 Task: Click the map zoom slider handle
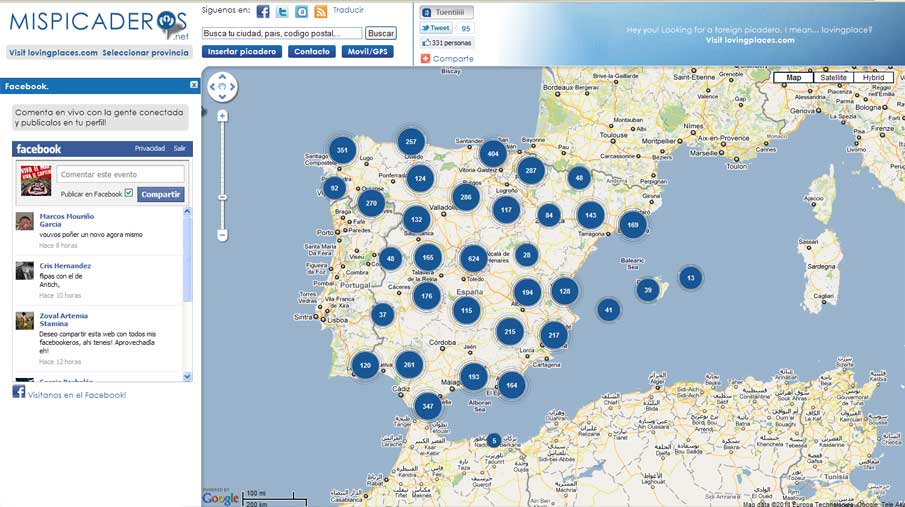pos(222,197)
